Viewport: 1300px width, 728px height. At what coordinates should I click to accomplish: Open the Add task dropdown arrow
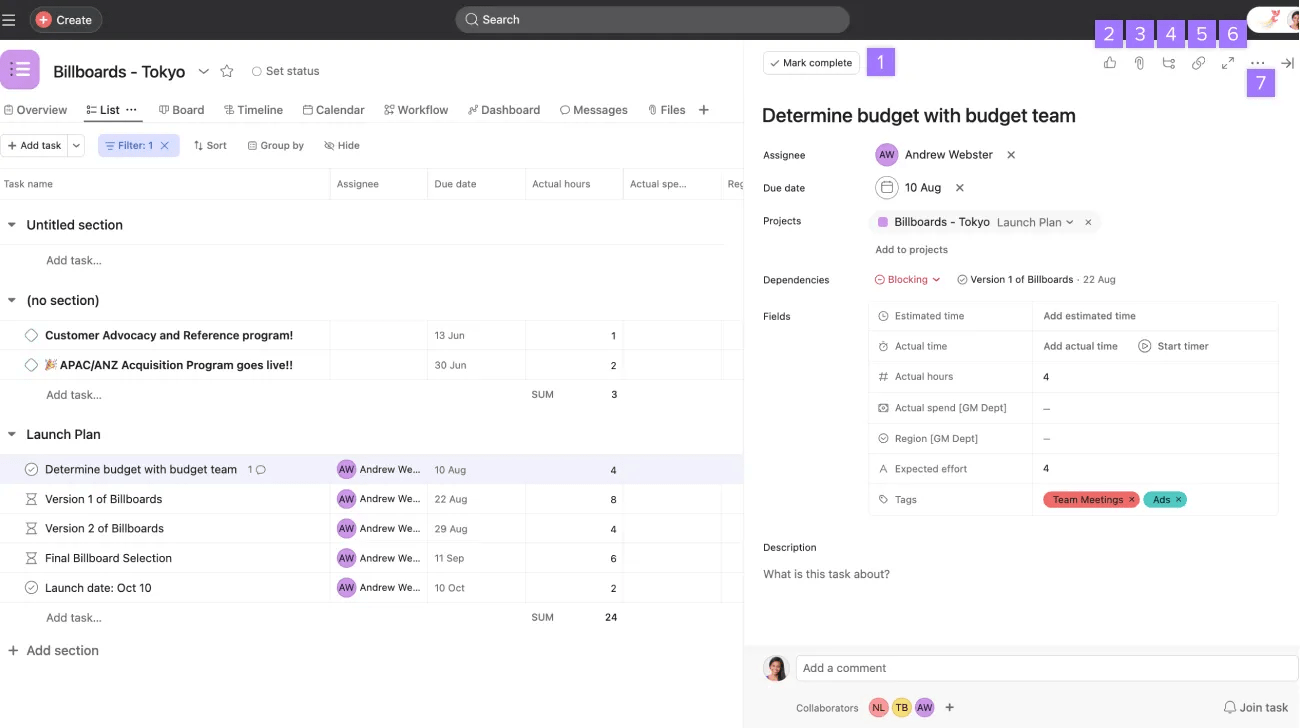coord(75,145)
